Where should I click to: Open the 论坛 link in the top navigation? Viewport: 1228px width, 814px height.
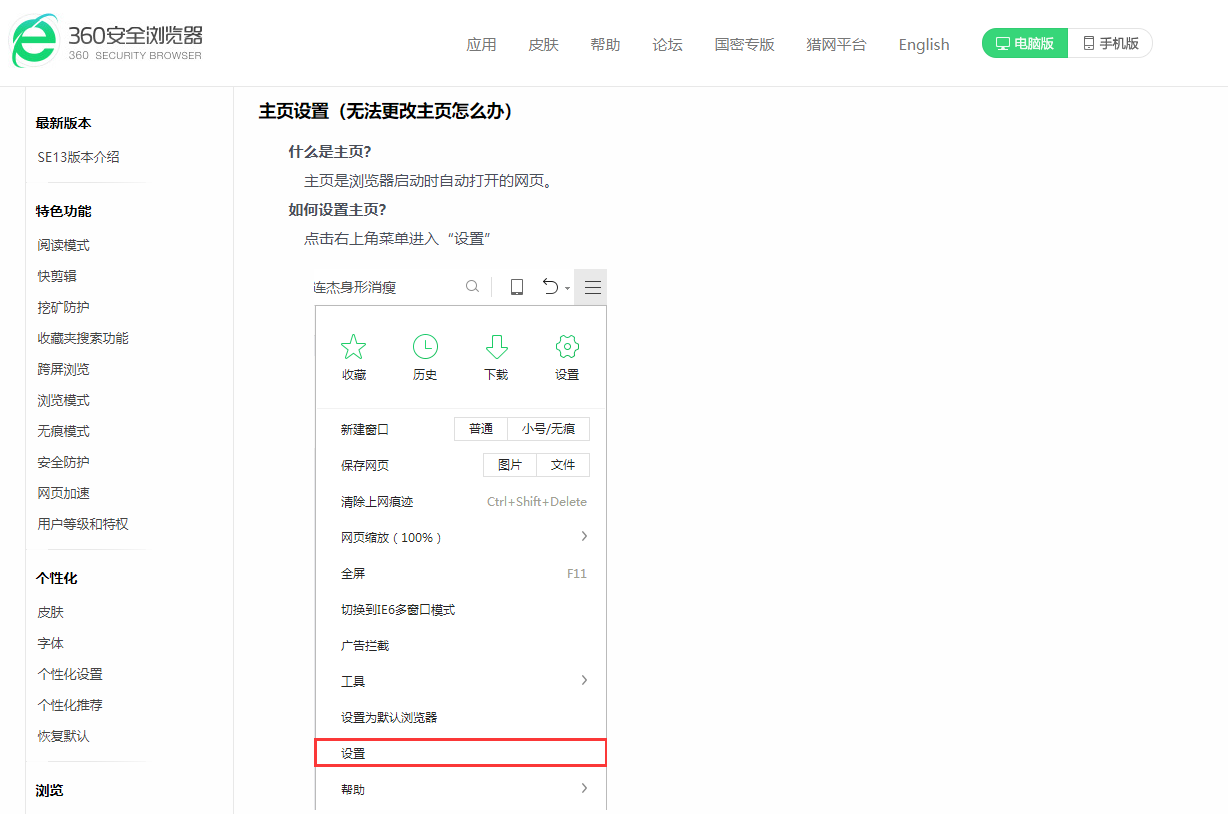[x=667, y=44]
